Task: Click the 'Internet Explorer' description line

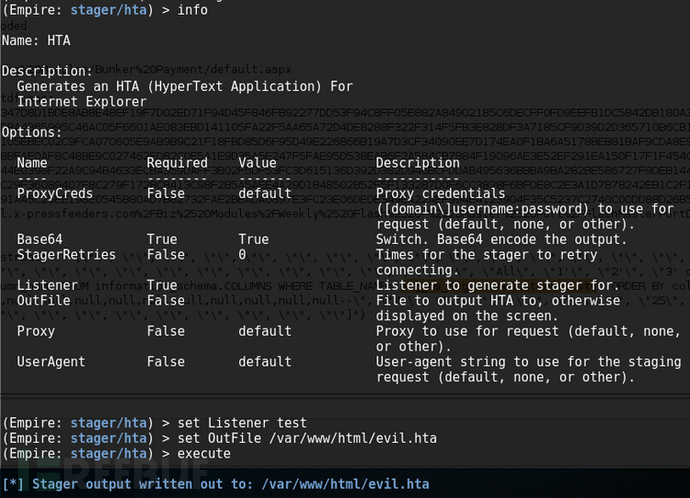Action: pos(82,101)
